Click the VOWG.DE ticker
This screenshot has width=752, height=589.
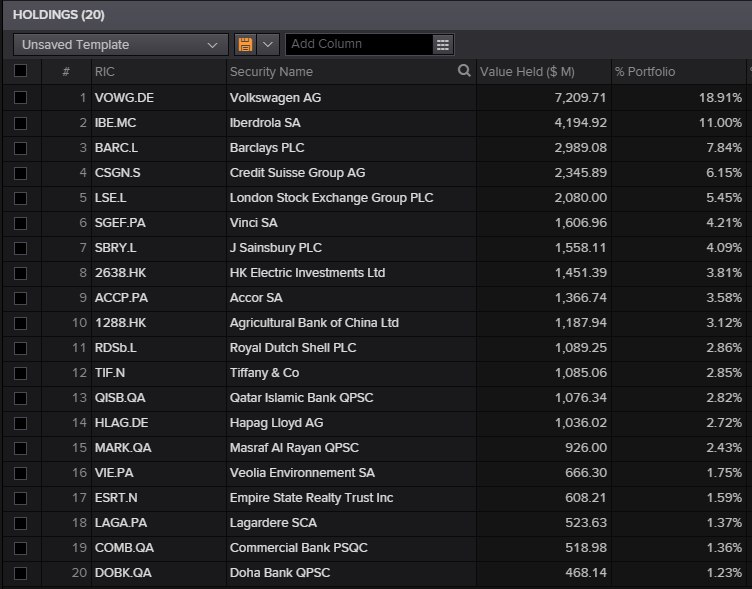[124, 98]
